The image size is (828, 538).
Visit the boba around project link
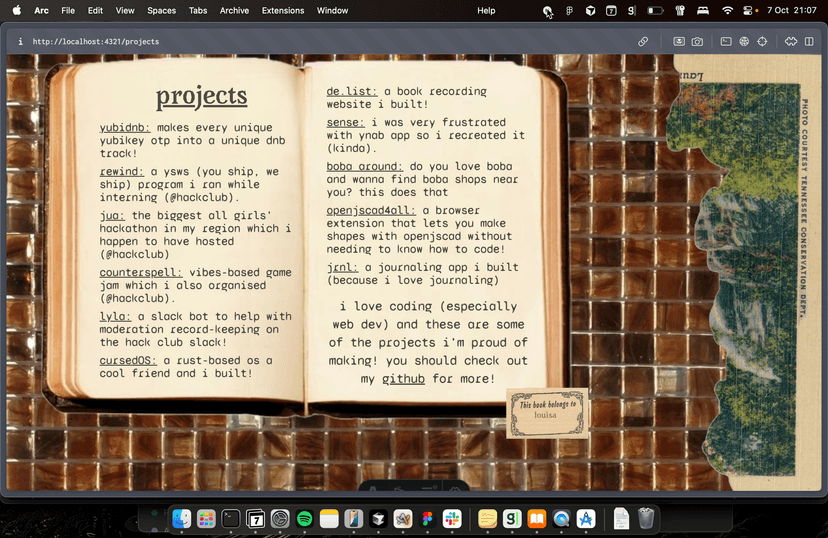364,166
